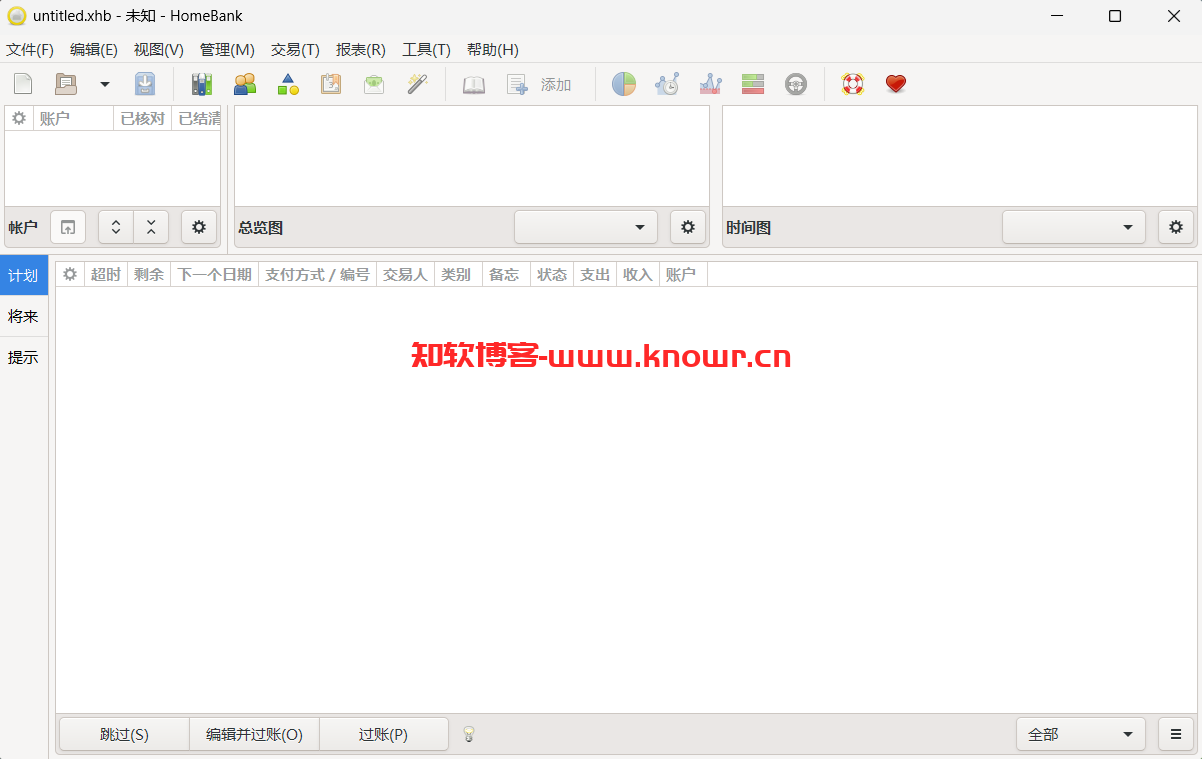Open the 交易(T) menu
1202x759 pixels.
295,50
